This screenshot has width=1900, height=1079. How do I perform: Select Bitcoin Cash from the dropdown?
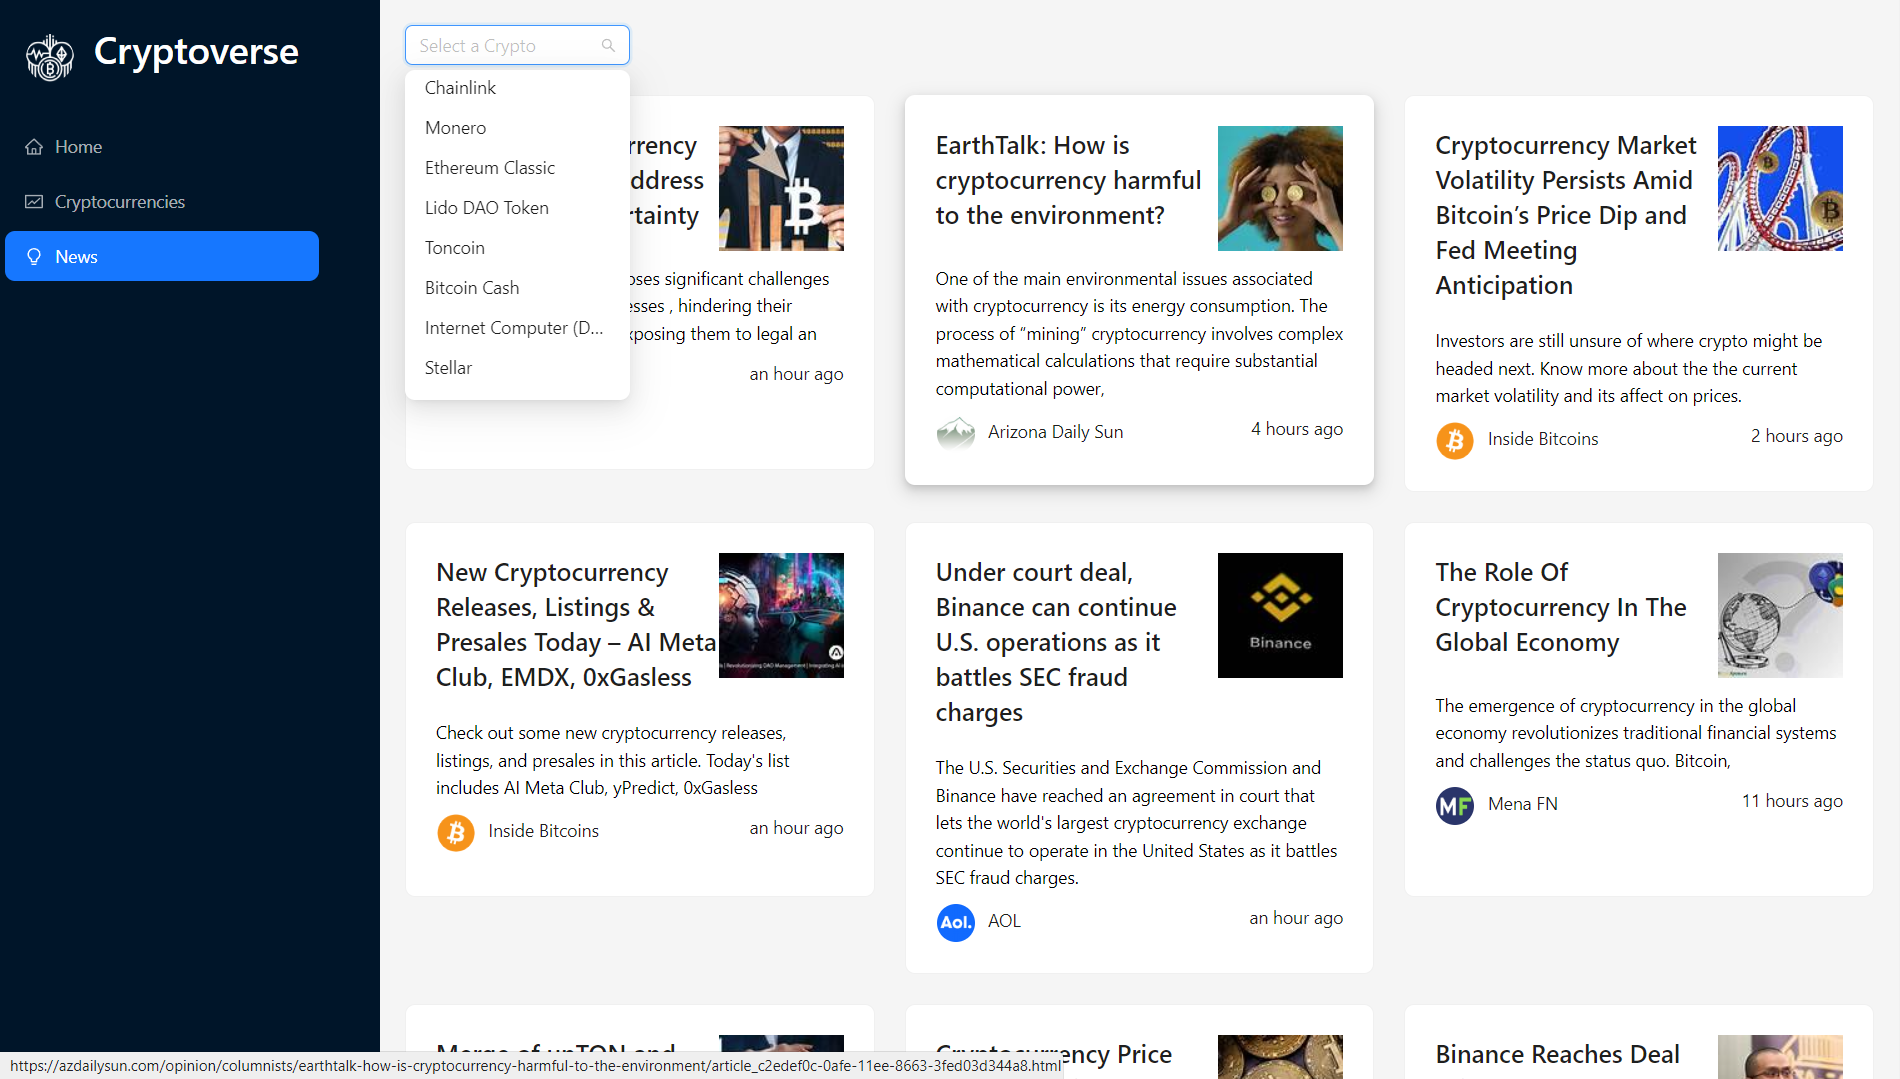(472, 287)
